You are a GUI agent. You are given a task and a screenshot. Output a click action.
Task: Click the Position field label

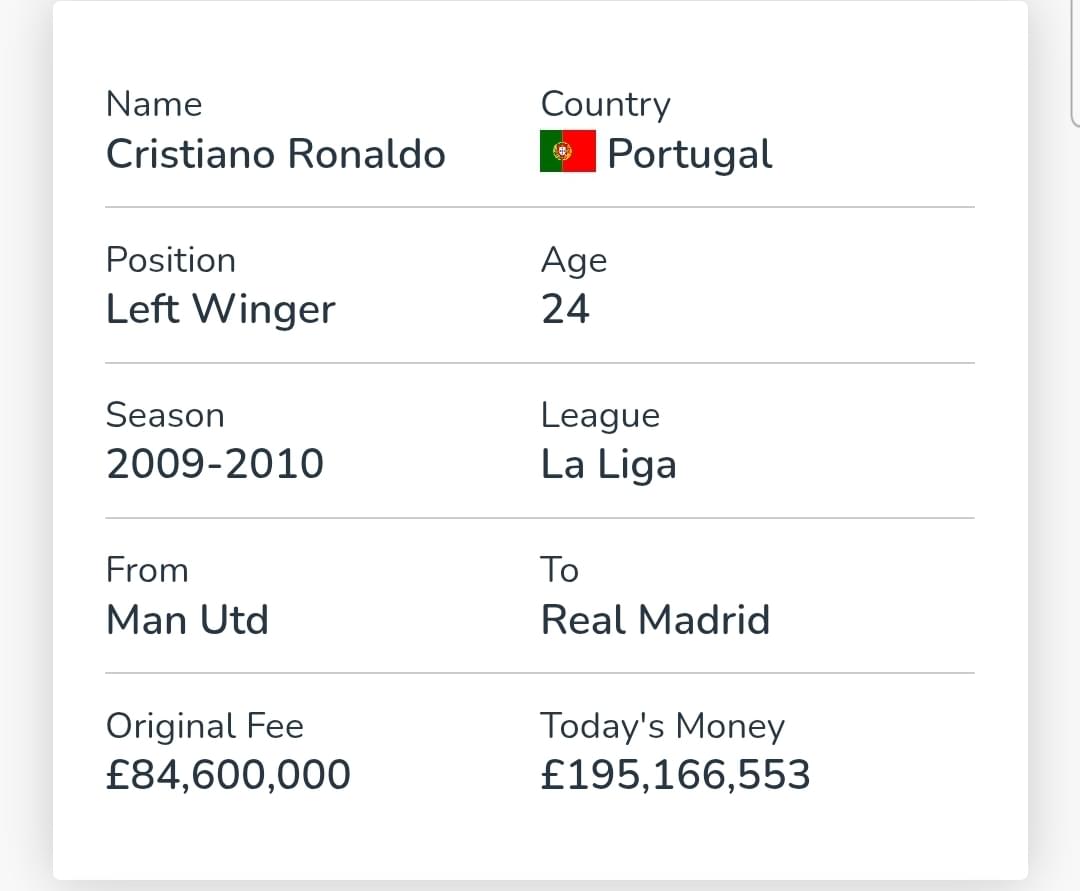pos(171,260)
